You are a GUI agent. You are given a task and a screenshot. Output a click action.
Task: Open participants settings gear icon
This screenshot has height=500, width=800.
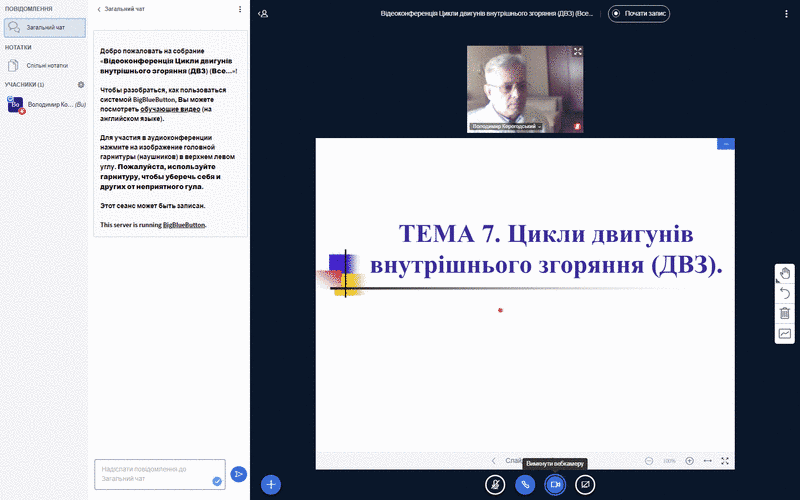coord(81,84)
